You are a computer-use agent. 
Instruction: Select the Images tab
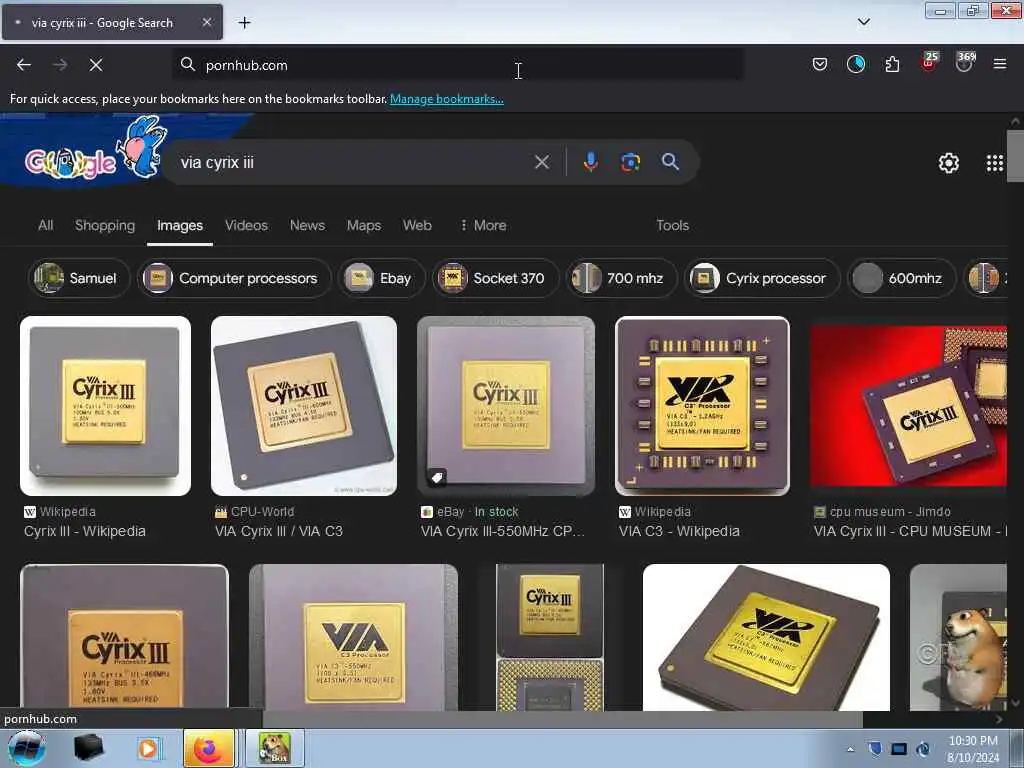[x=180, y=225]
